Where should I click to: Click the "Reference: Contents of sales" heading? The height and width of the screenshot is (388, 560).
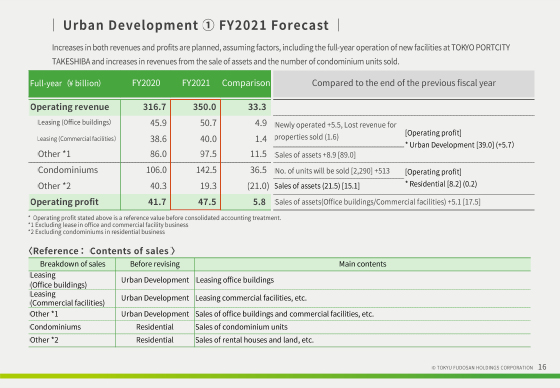click(102, 251)
